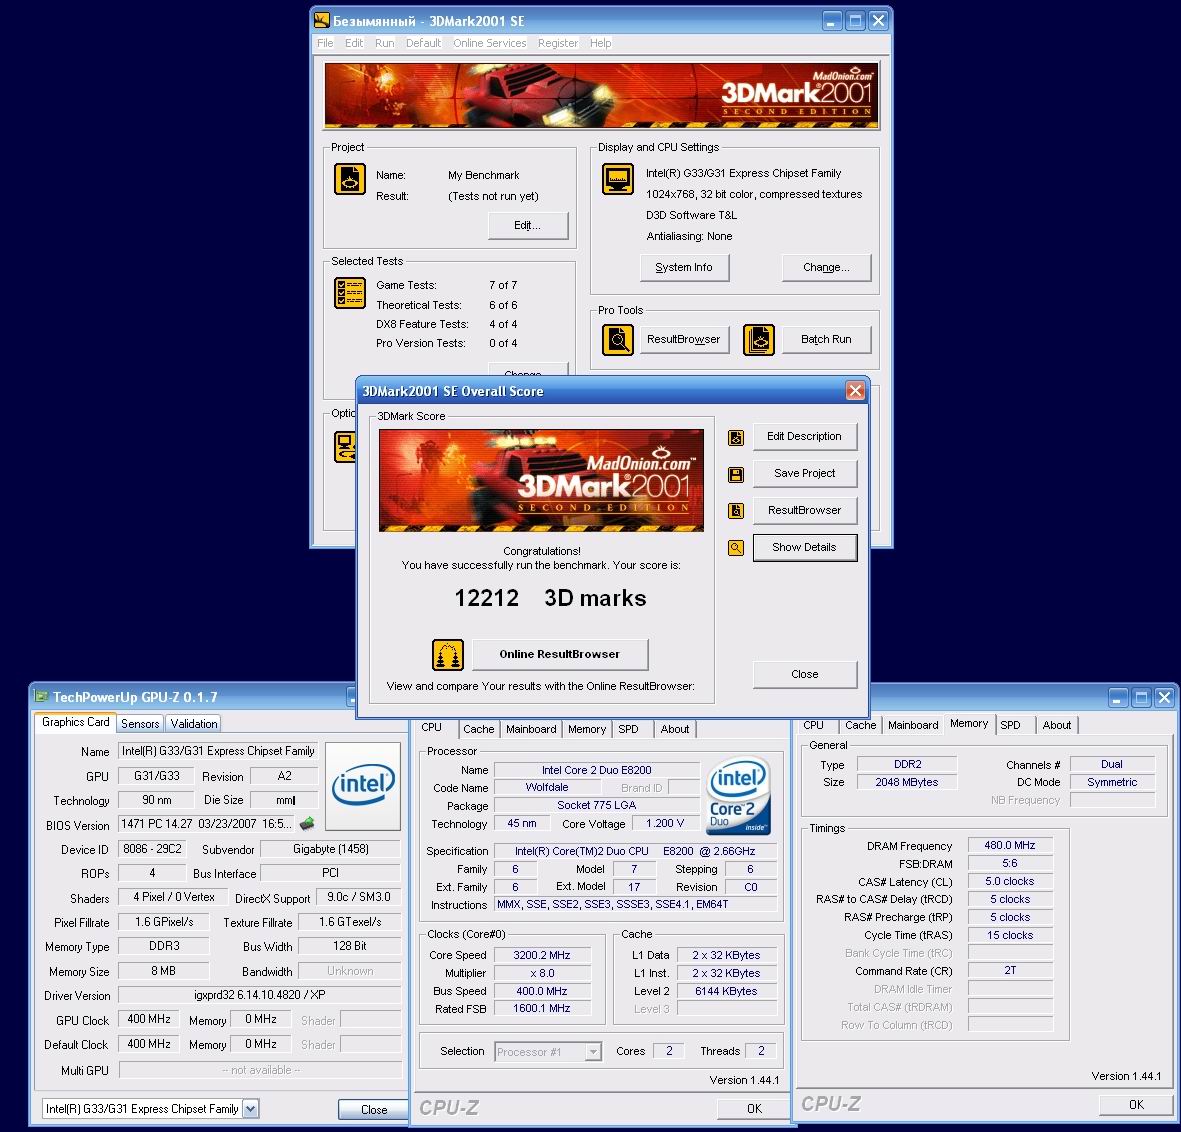Image resolution: width=1181 pixels, height=1132 pixels.
Task: Open the Run menu in 3DMark2001
Action: click(384, 43)
